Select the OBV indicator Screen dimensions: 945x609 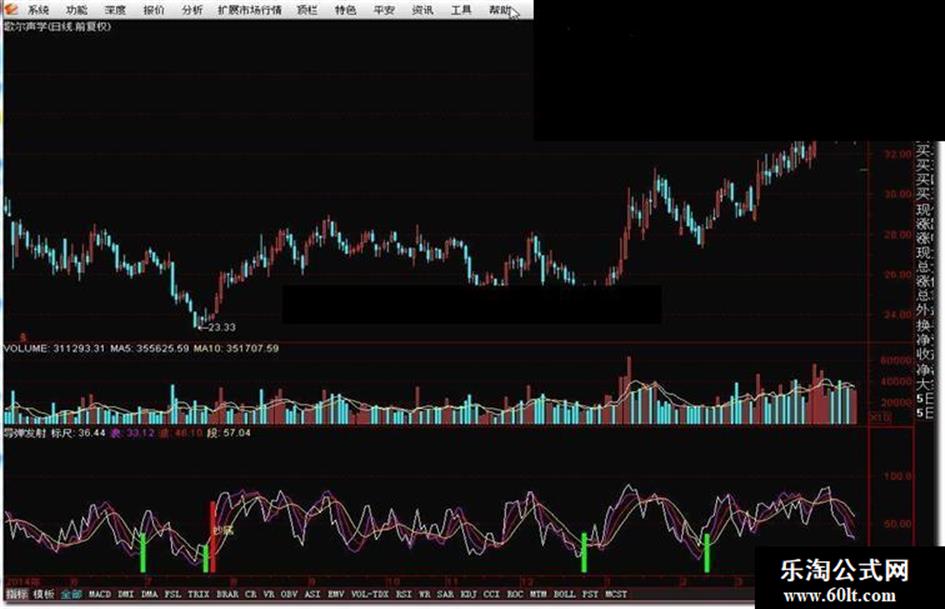[289, 594]
